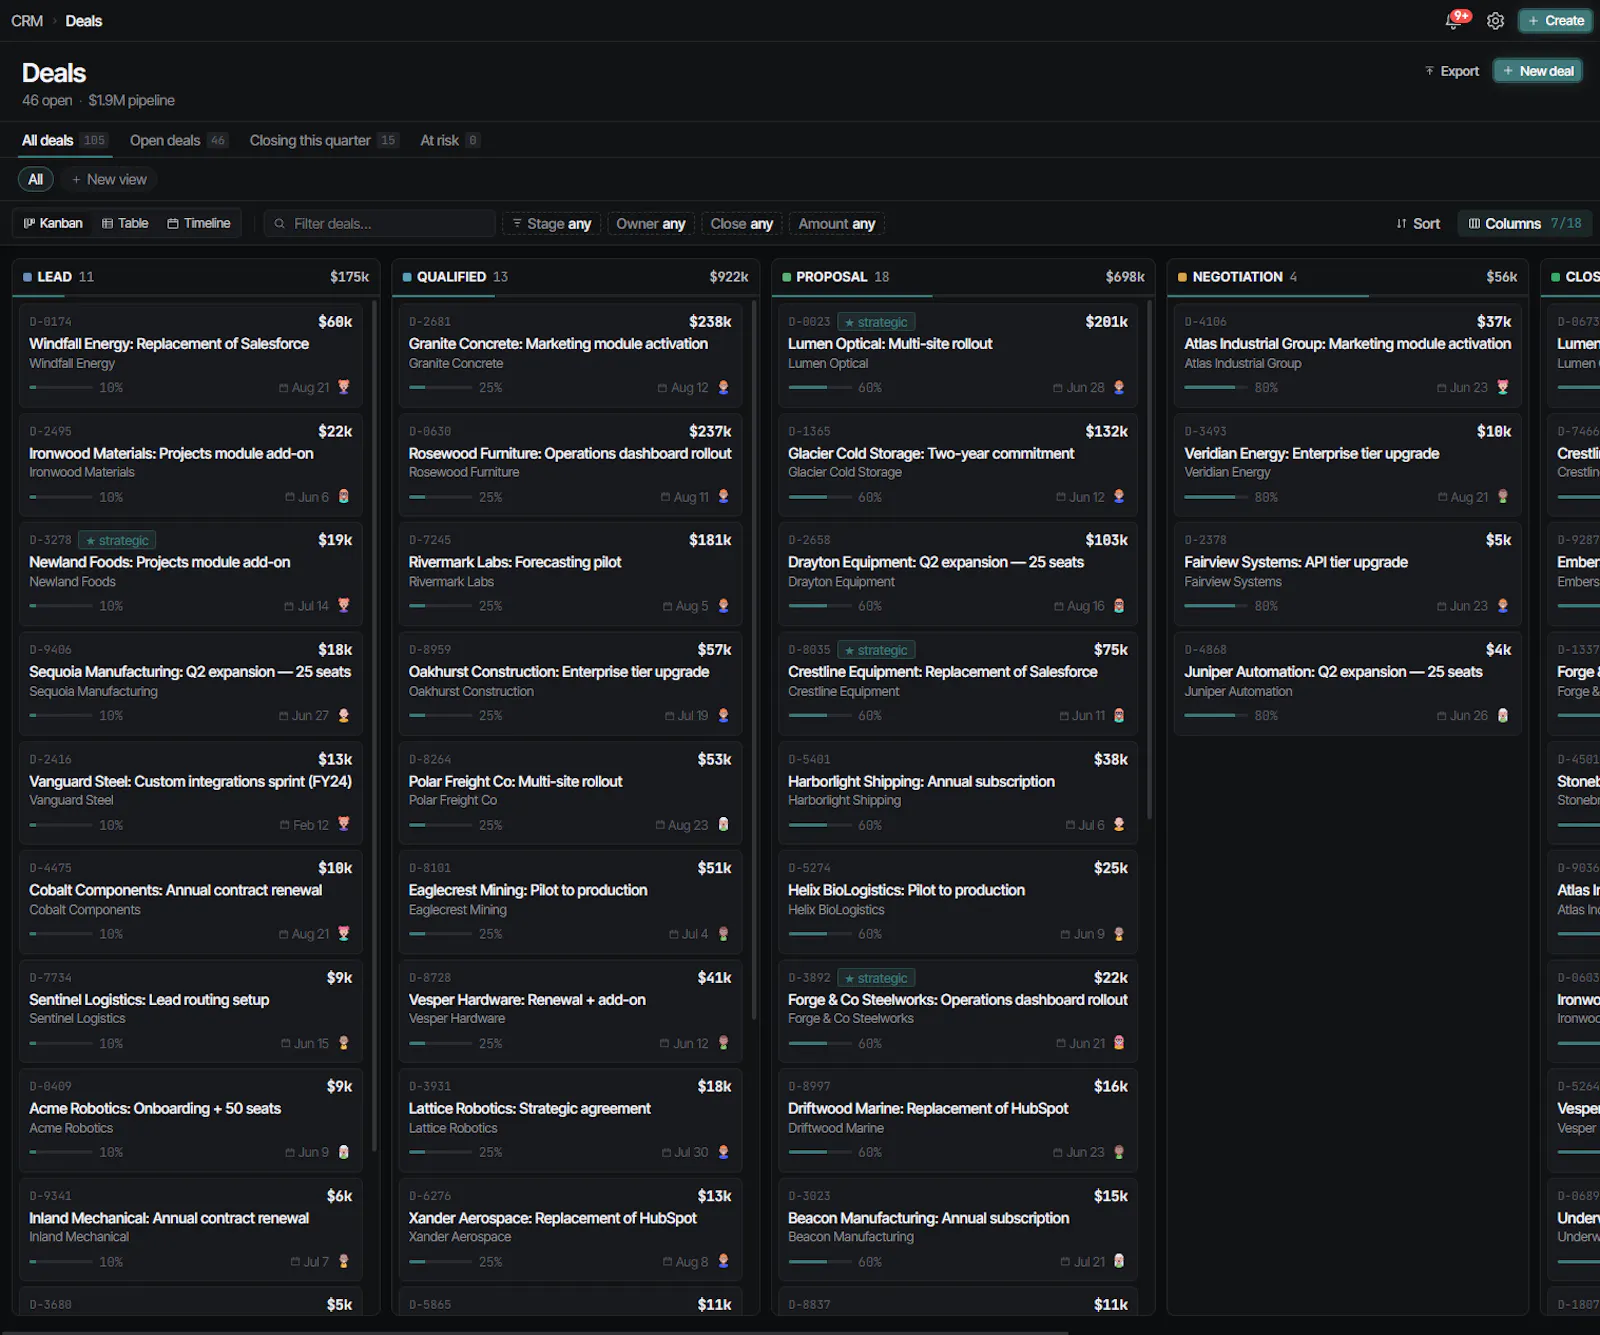Select the All deals tab
Viewport: 1600px width, 1335px height.
[x=65, y=140]
